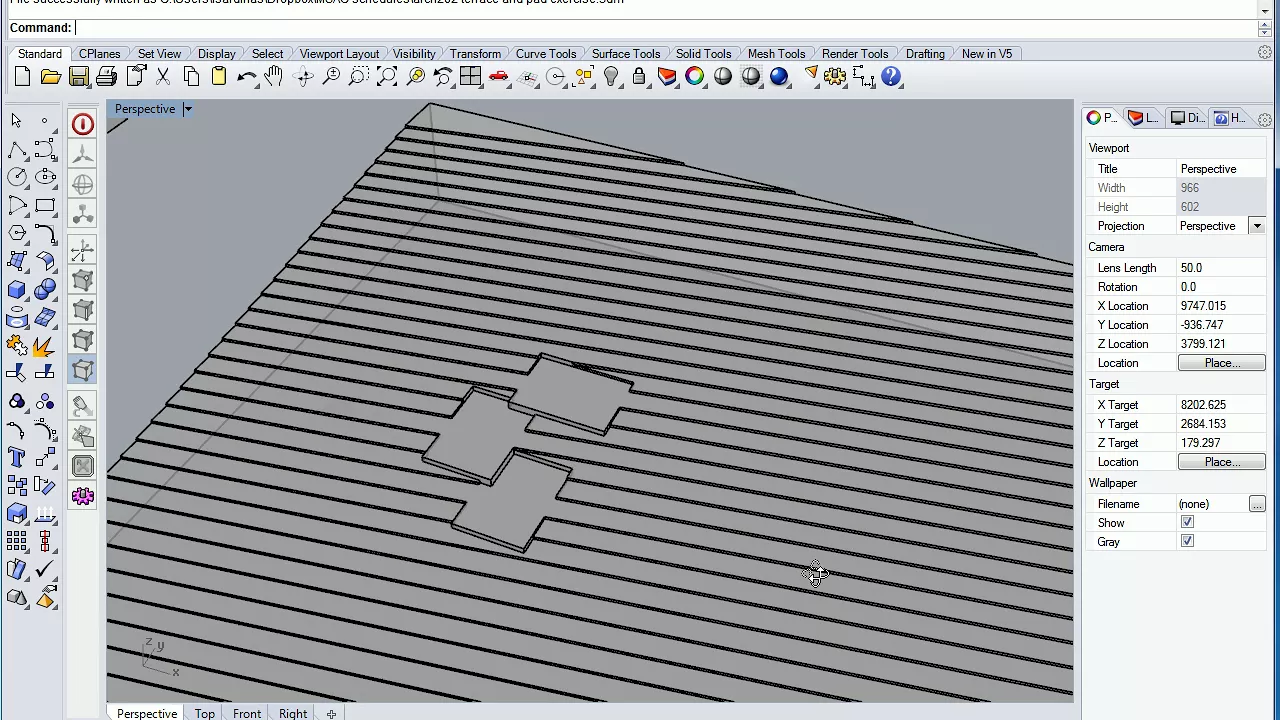The height and width of the screenshot is (720, 1280).
Task: Click Place button for Target Location
Action: tap(1222, 462)
